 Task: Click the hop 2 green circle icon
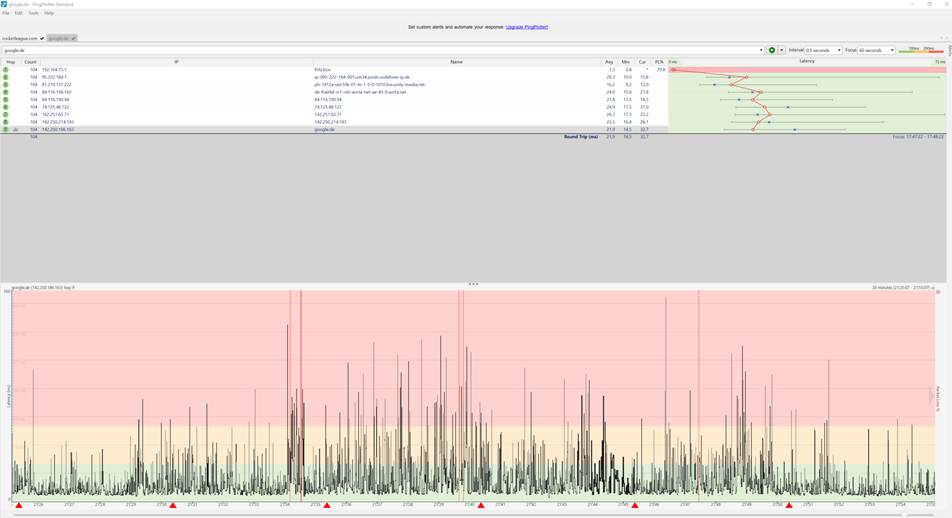click(5, 77)
